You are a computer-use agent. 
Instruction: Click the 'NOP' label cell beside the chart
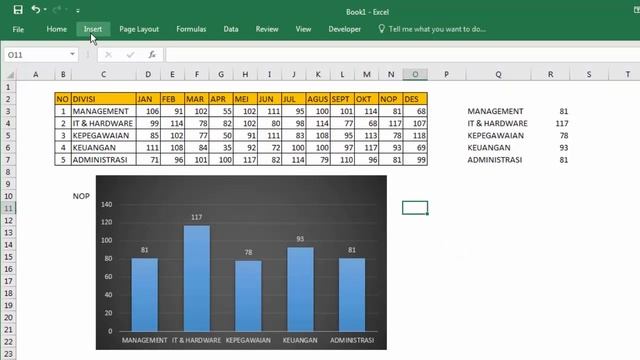[x=81, y=196]
